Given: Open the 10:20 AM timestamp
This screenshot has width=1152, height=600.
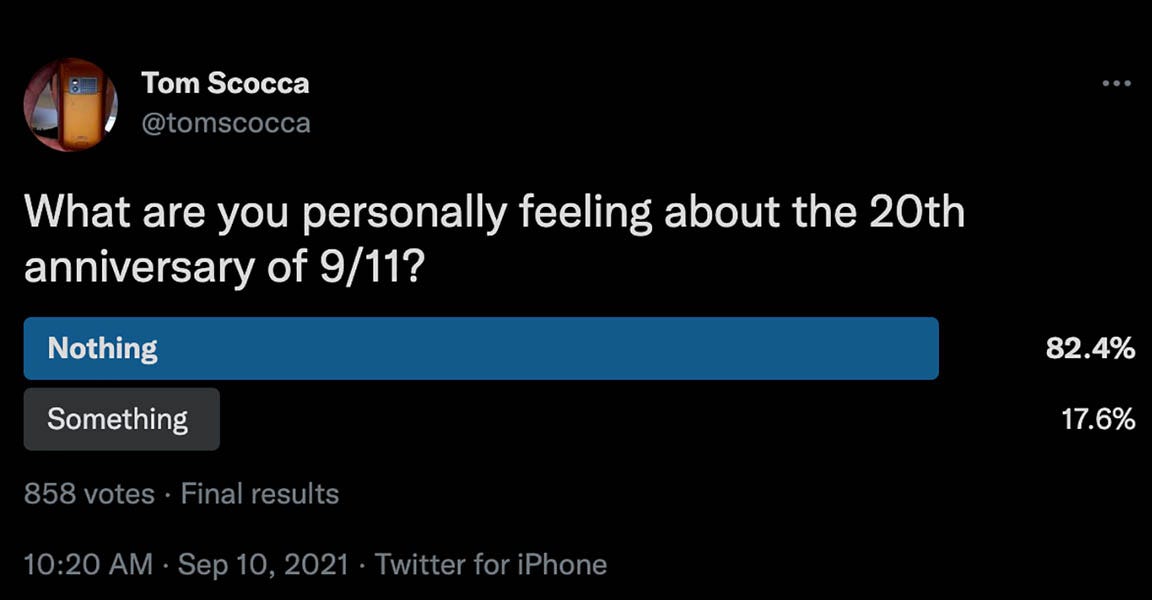Looking at the screenshot, I should [x=88, y=564].
